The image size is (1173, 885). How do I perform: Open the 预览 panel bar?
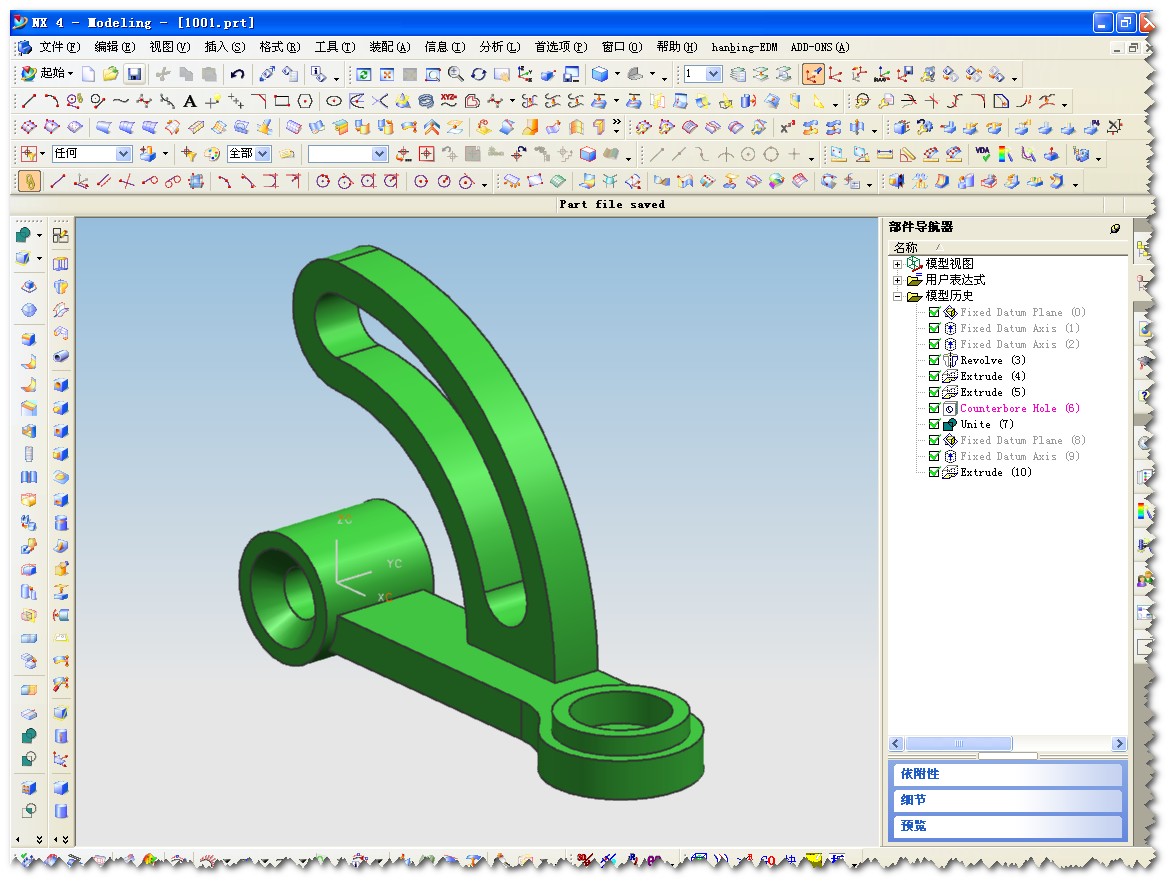coord(1008,826)
